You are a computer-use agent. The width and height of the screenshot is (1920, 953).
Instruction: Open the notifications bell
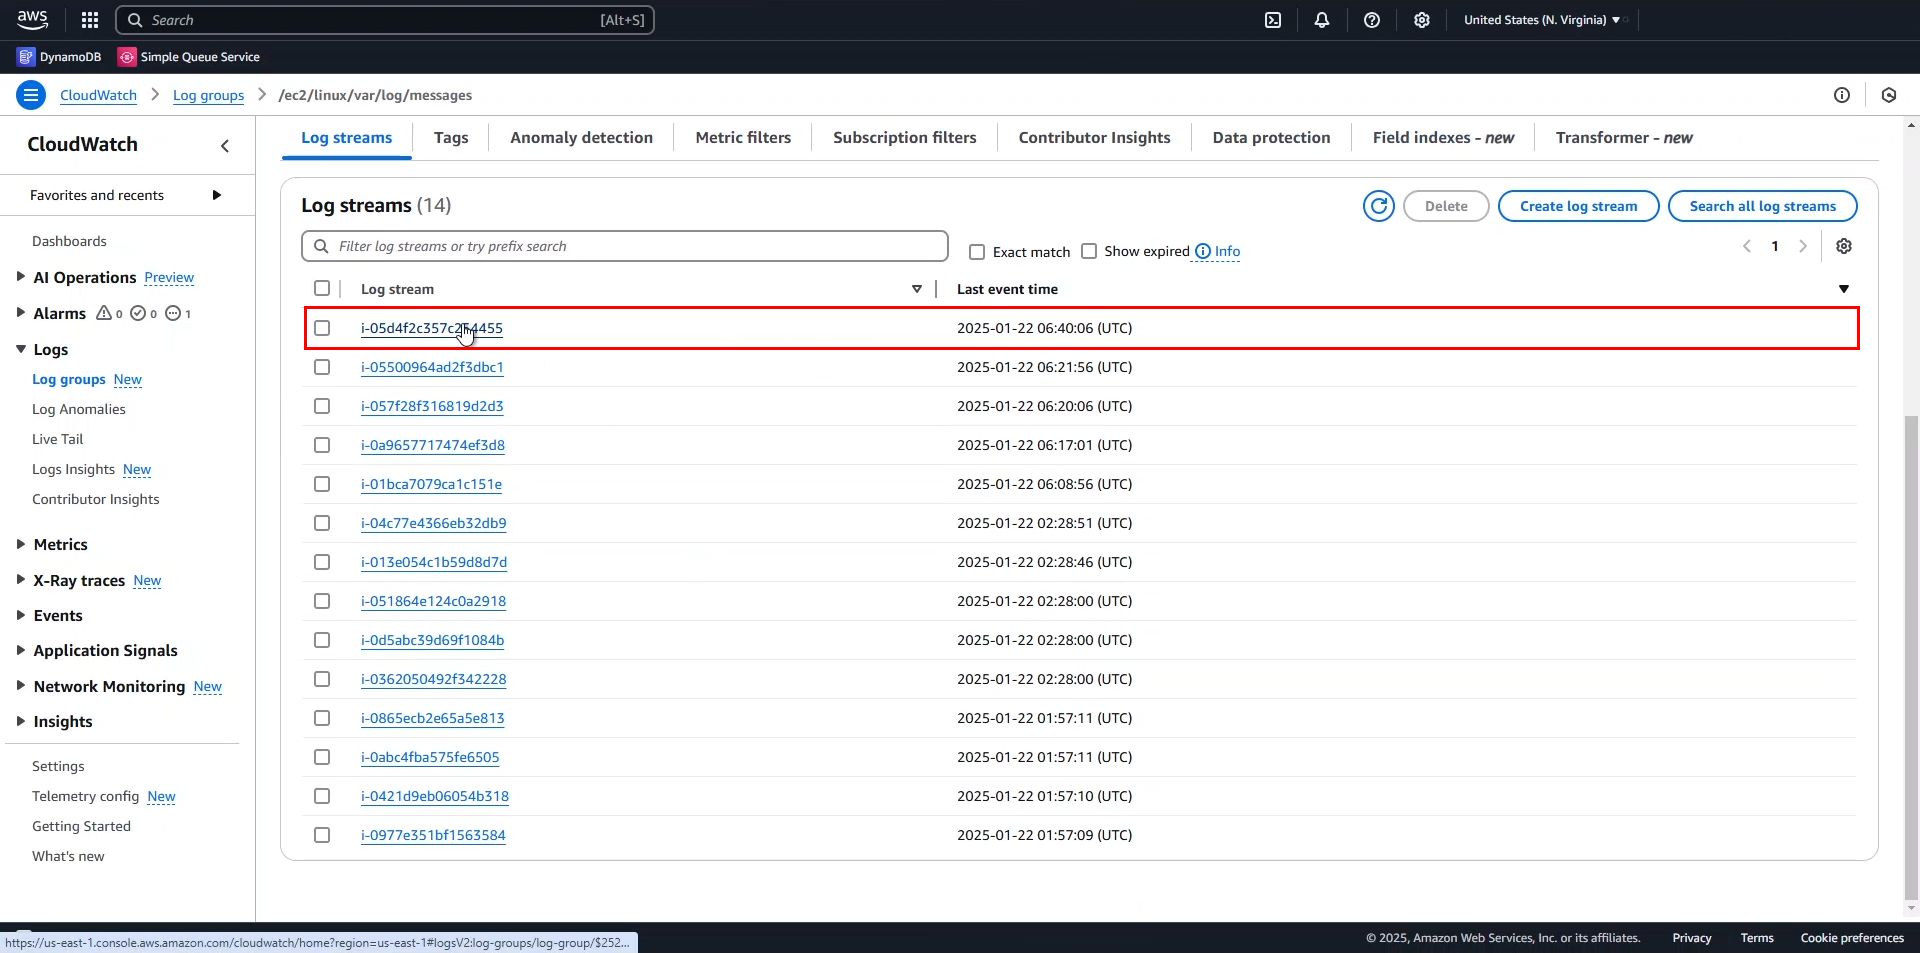coord(1322,20)
